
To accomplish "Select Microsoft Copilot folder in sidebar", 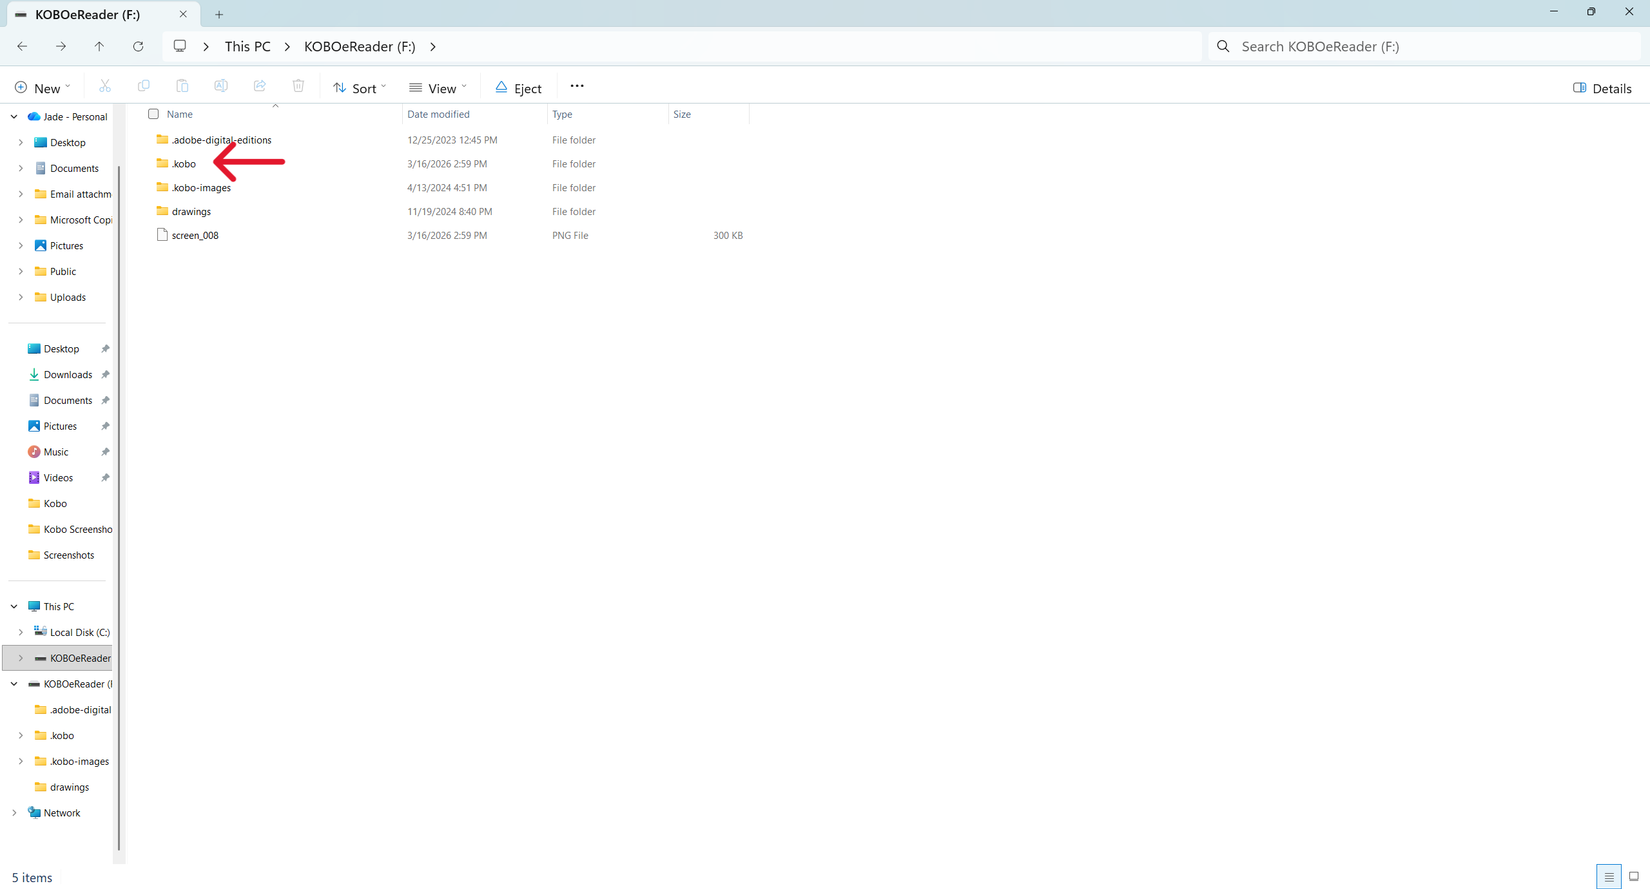I will click(72, 220).
